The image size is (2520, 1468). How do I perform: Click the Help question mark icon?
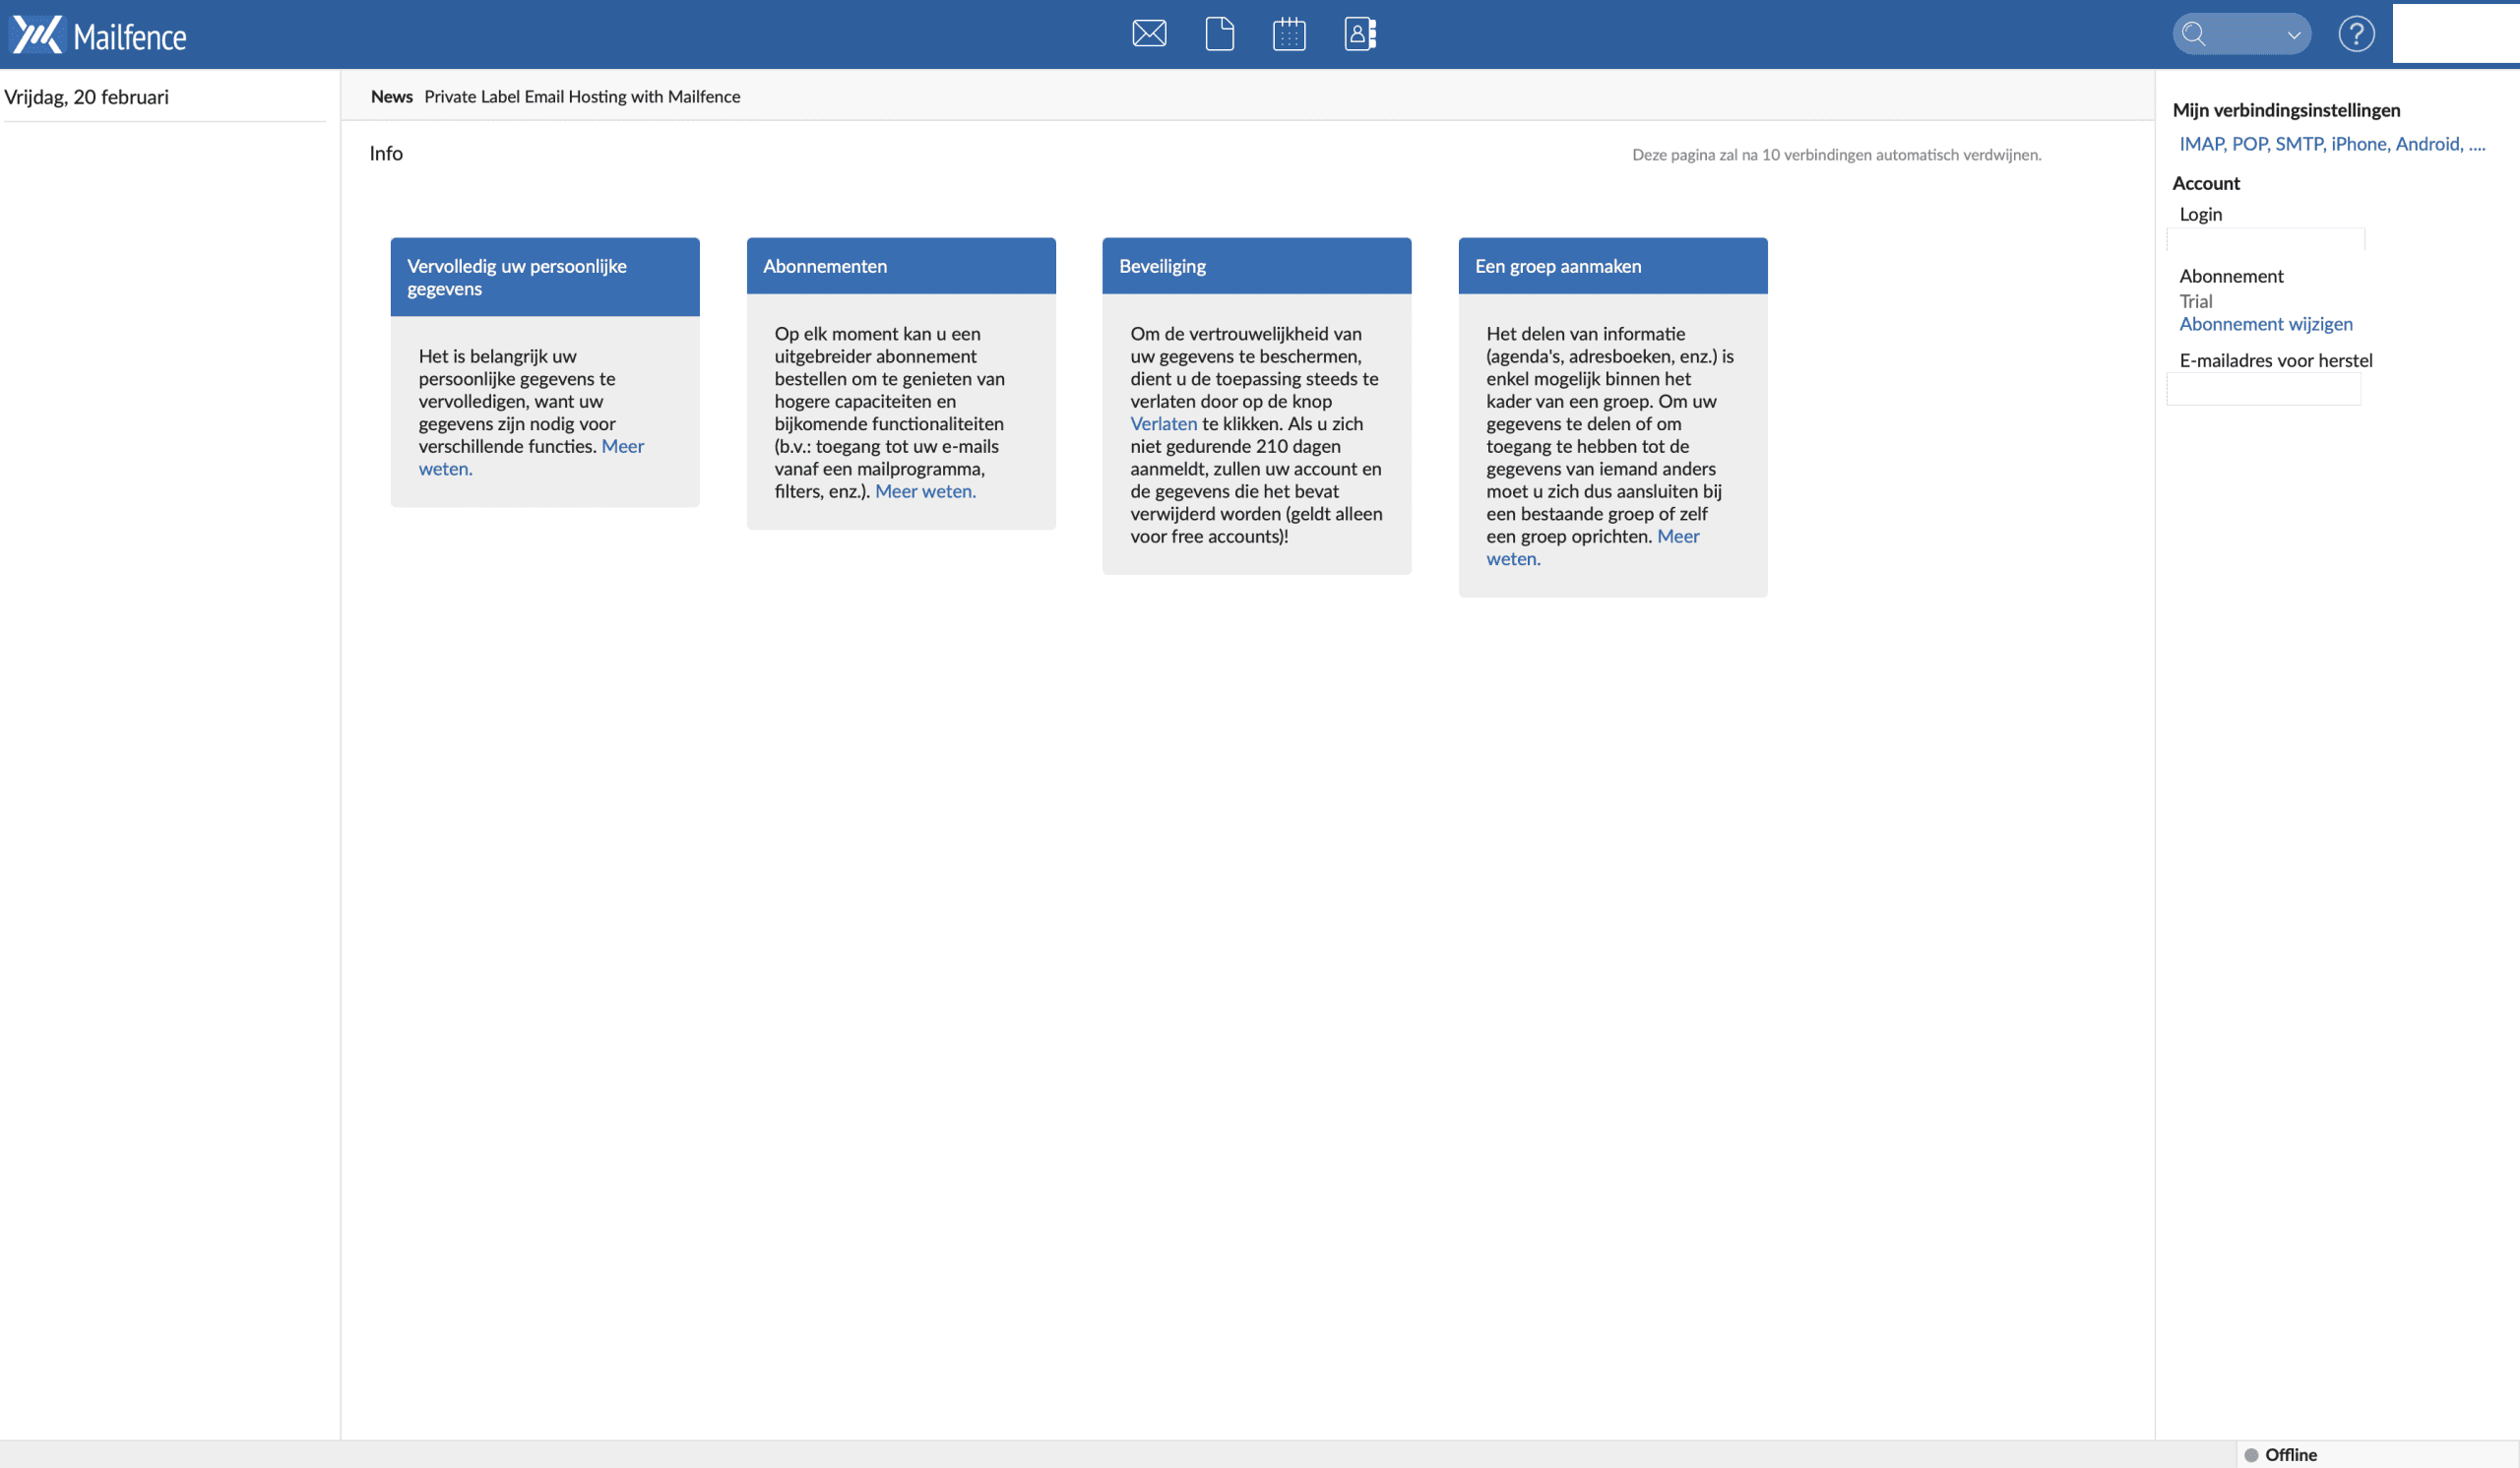click(x=2356, y=33)
